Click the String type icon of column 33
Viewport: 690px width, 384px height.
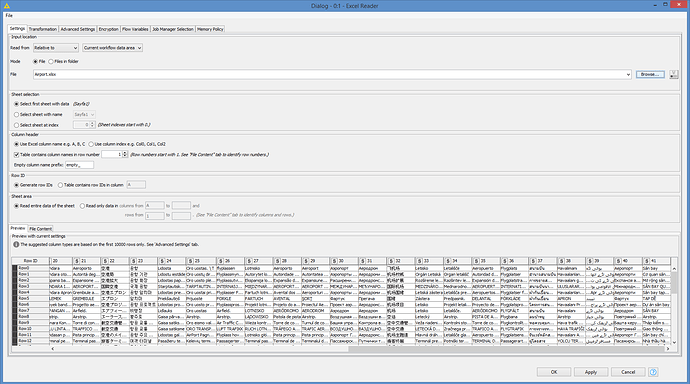[x=419, y=261]
